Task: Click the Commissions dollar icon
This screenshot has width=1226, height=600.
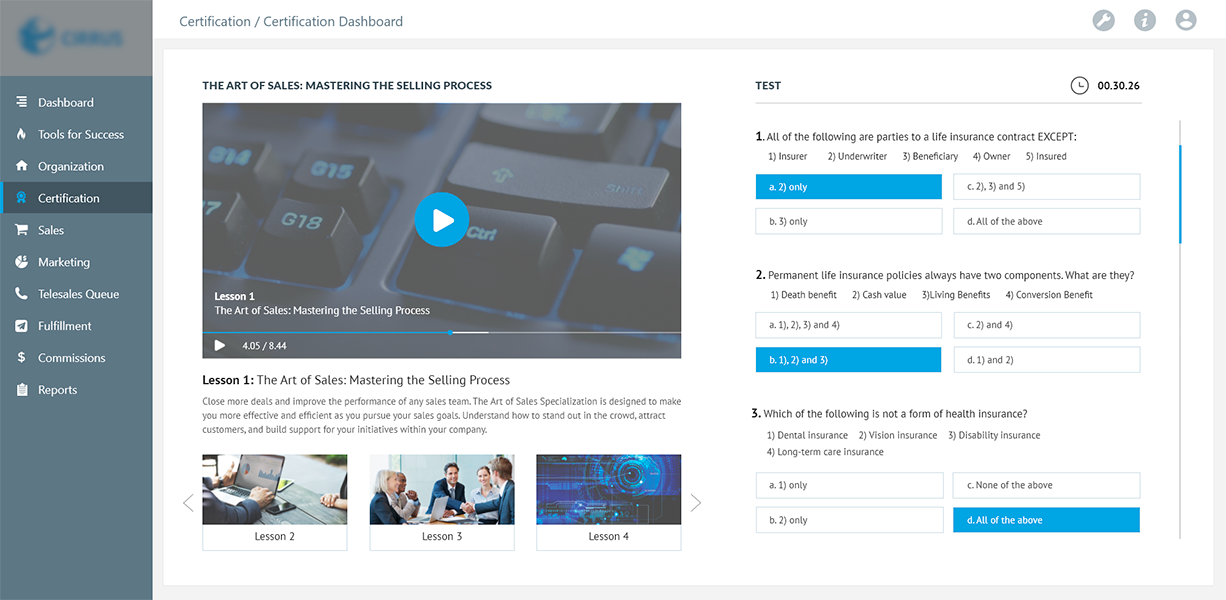Action: coord(21,358)
